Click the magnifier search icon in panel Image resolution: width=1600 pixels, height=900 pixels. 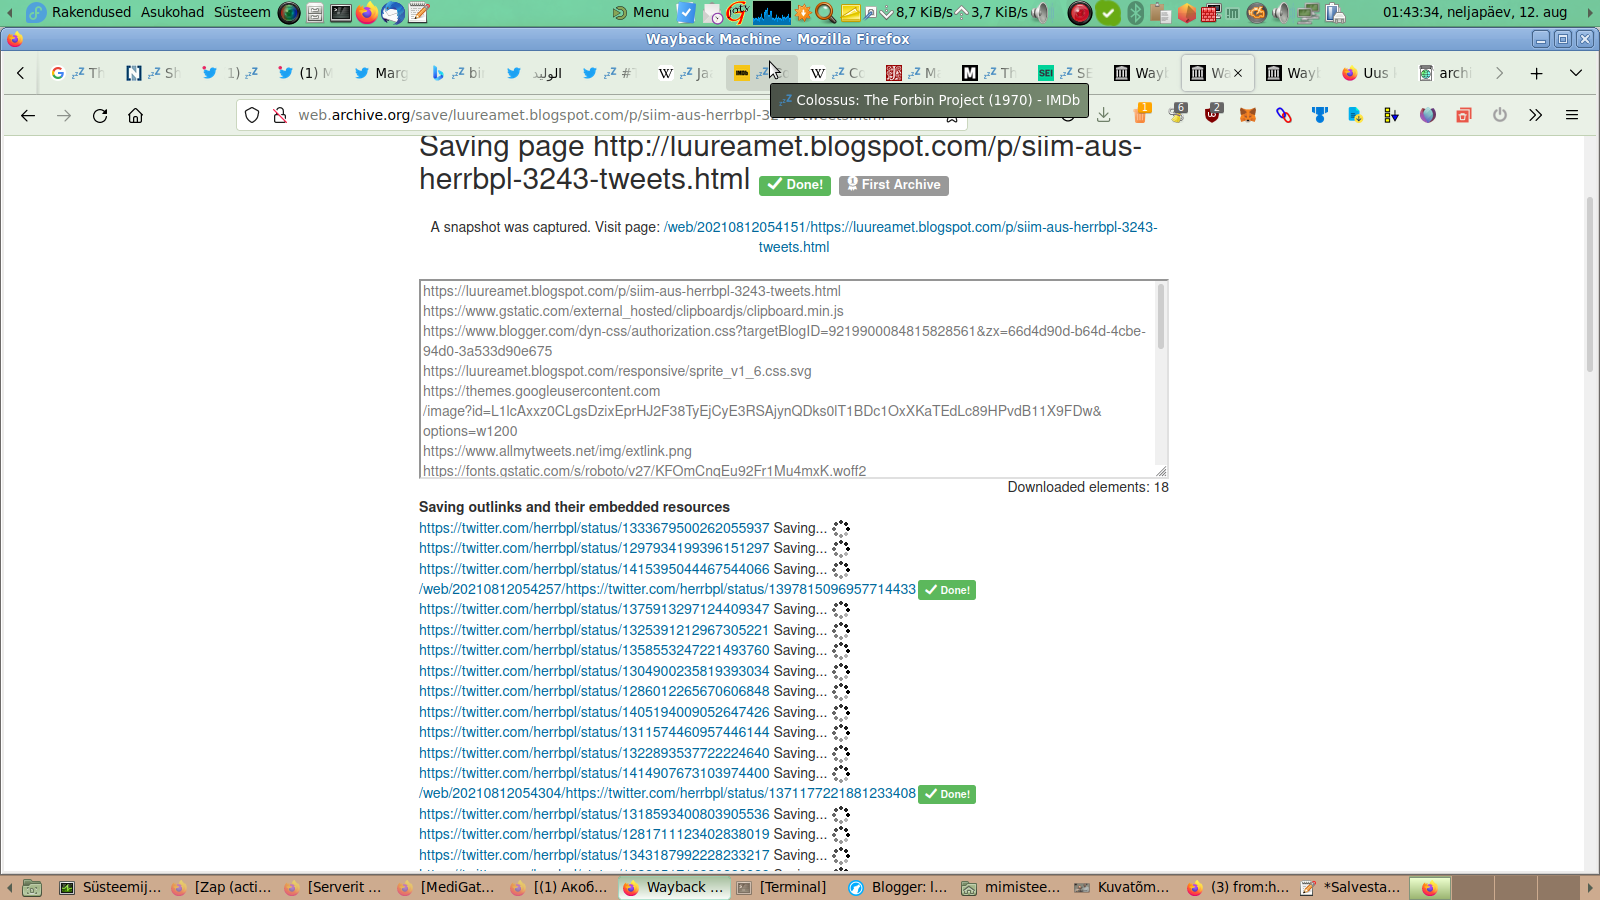point(826,12)
